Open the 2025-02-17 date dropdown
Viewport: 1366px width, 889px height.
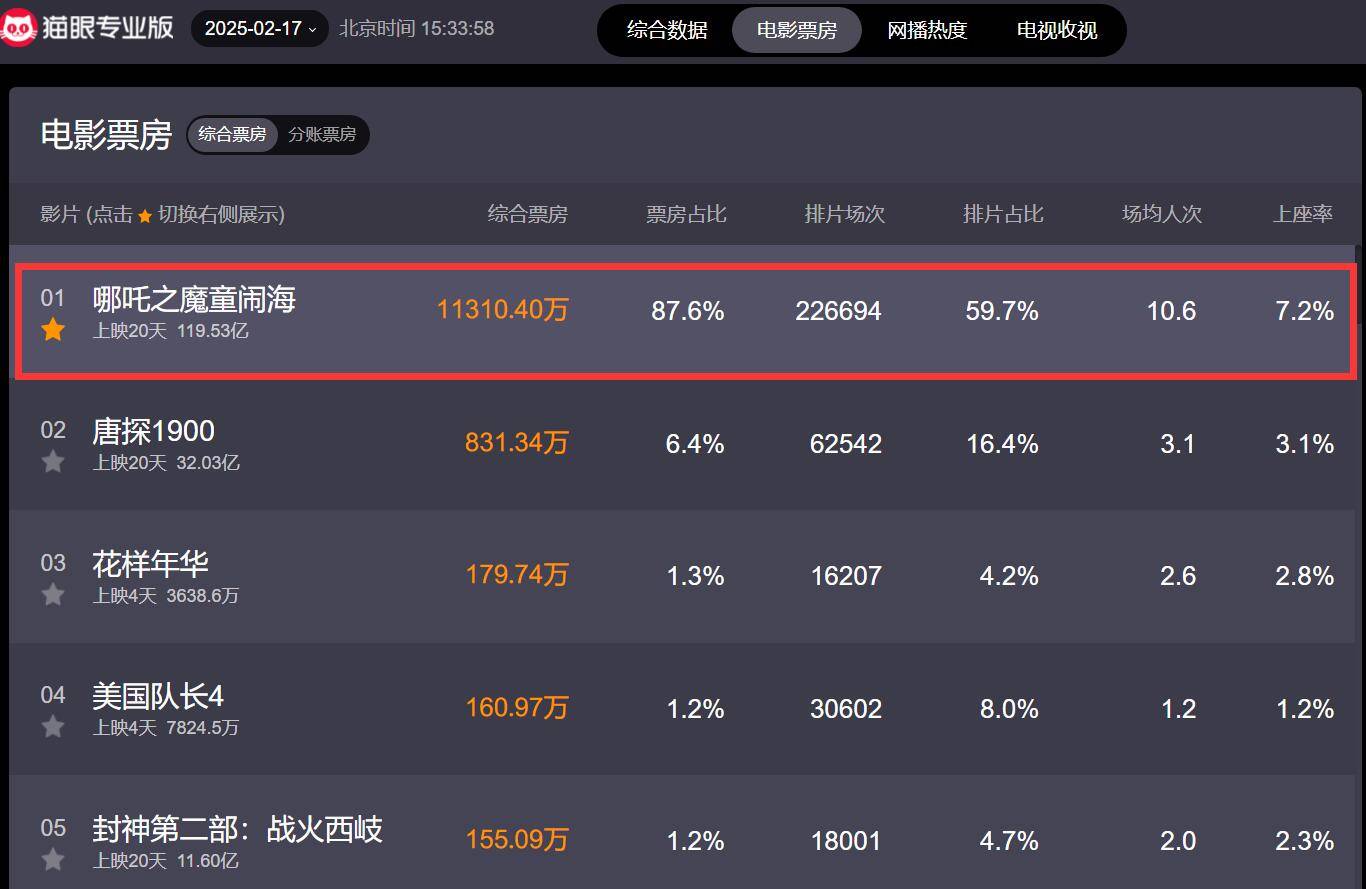point(260,29)
